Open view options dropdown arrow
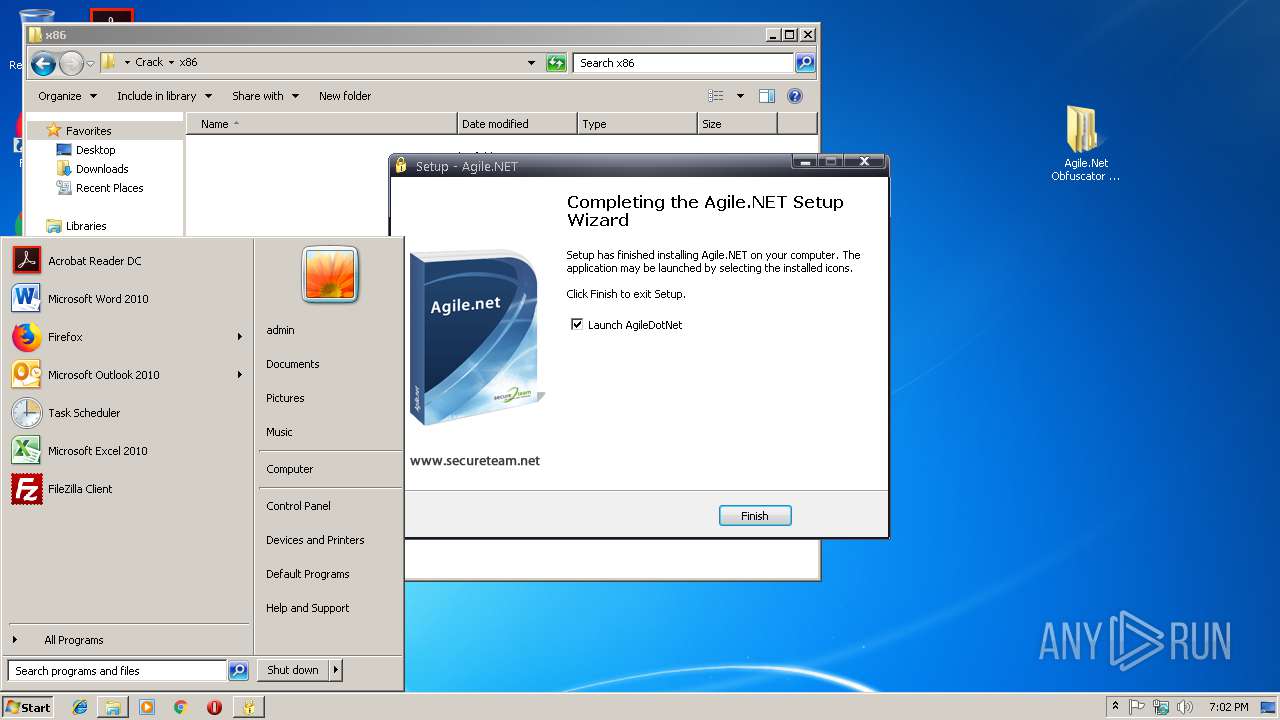The width and height of the screenshot is (1280, 720). click(740, 96)
